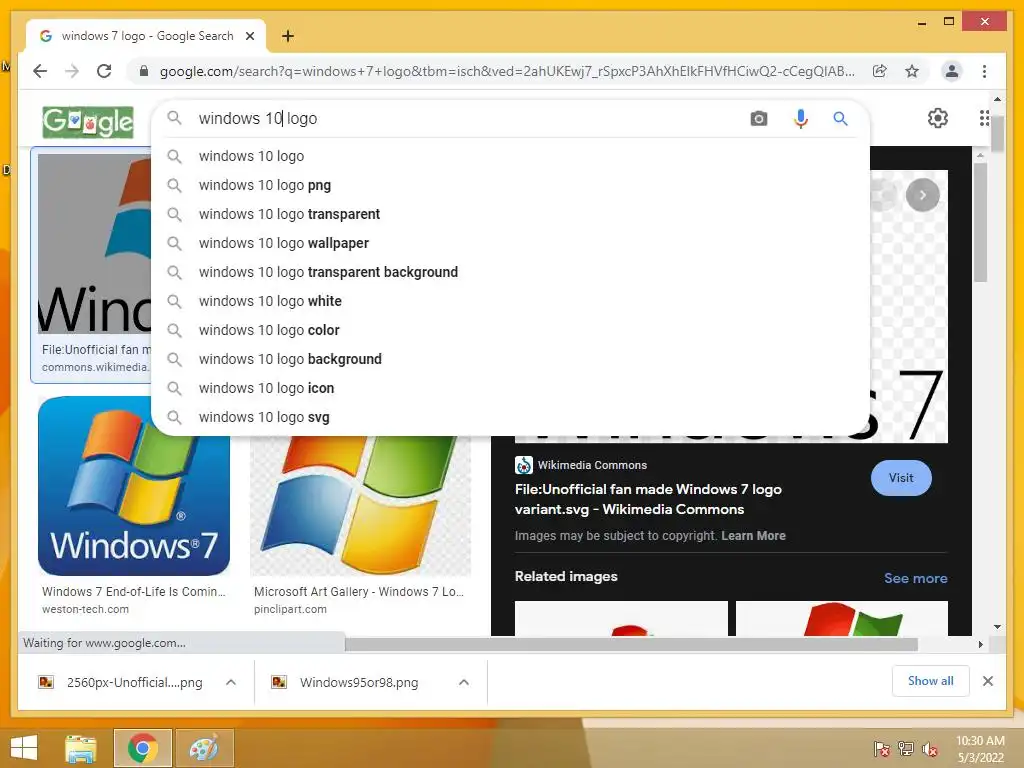Image resolution: width=1024 pixels, height=768 pixels.
Task: Click 'Microsoft Art Gallery - Windows 7 Lo...' caption
Action: pos(359,592)
